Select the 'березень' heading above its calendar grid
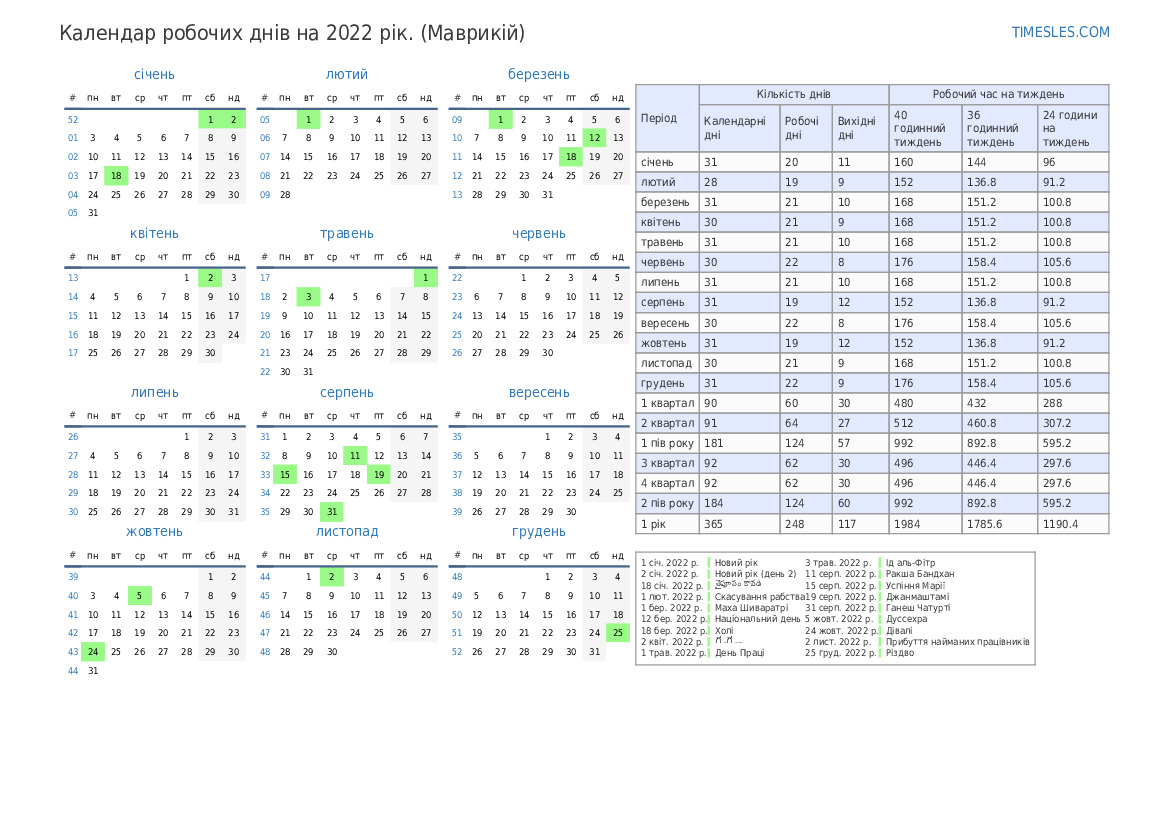This screenshot has height=827, width=1169. point(539,75)
